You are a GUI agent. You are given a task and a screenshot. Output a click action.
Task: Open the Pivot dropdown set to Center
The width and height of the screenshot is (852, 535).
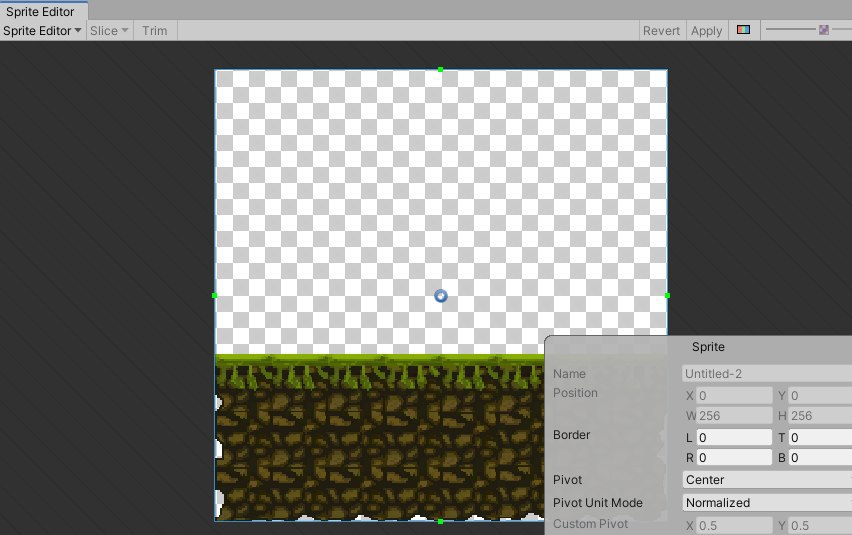[x=767, y=480]
